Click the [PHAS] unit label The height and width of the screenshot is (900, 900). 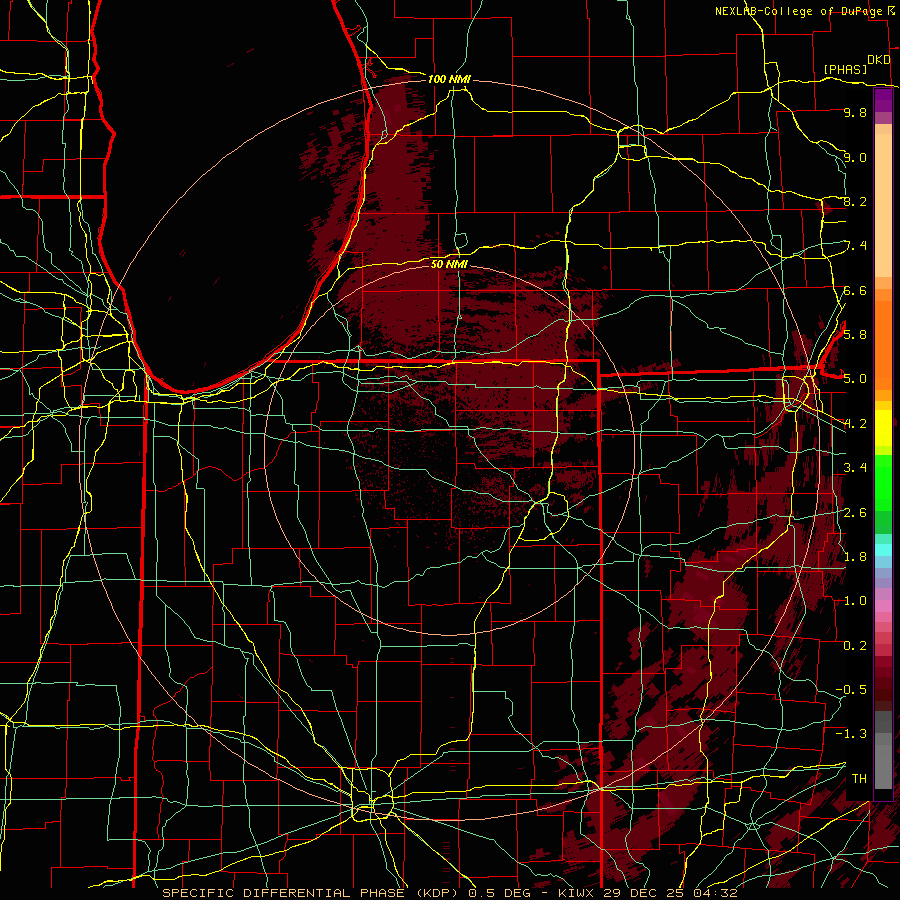[x=845, y=69]
